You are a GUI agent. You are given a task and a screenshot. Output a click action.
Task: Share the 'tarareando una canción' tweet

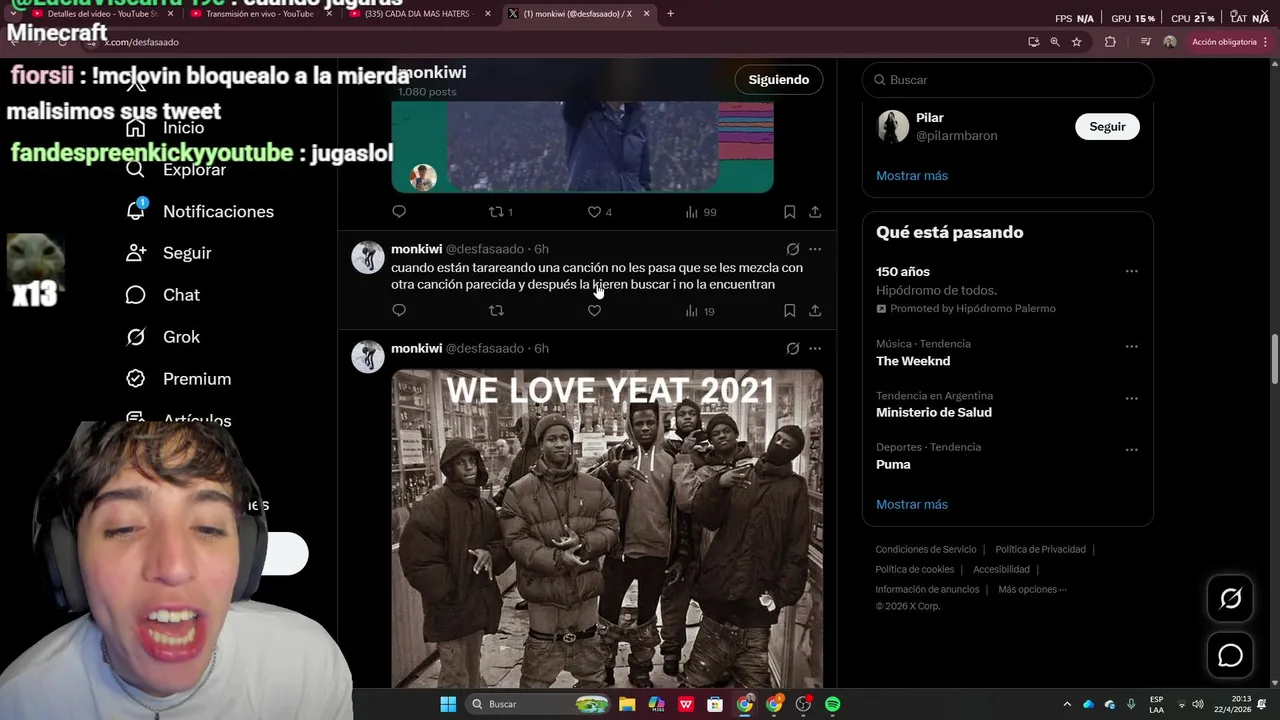(x=815, y=311)
